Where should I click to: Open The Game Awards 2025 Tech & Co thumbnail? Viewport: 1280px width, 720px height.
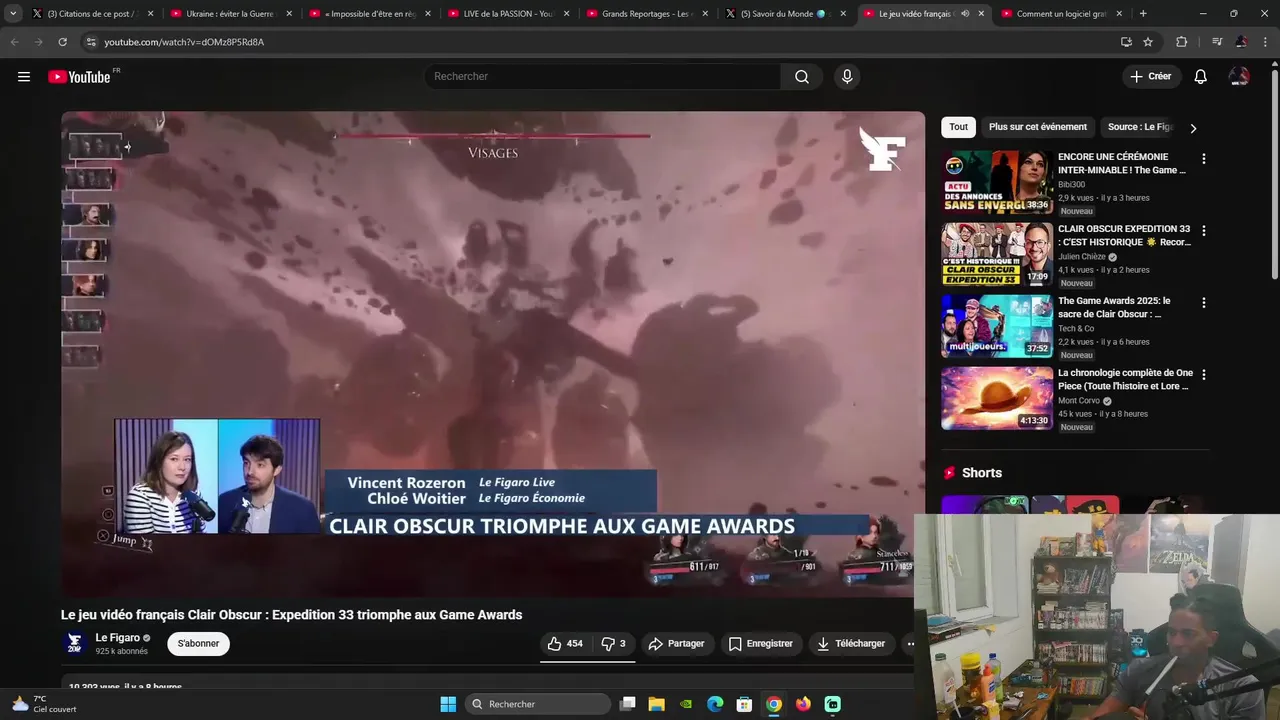[x=997, y=326]
